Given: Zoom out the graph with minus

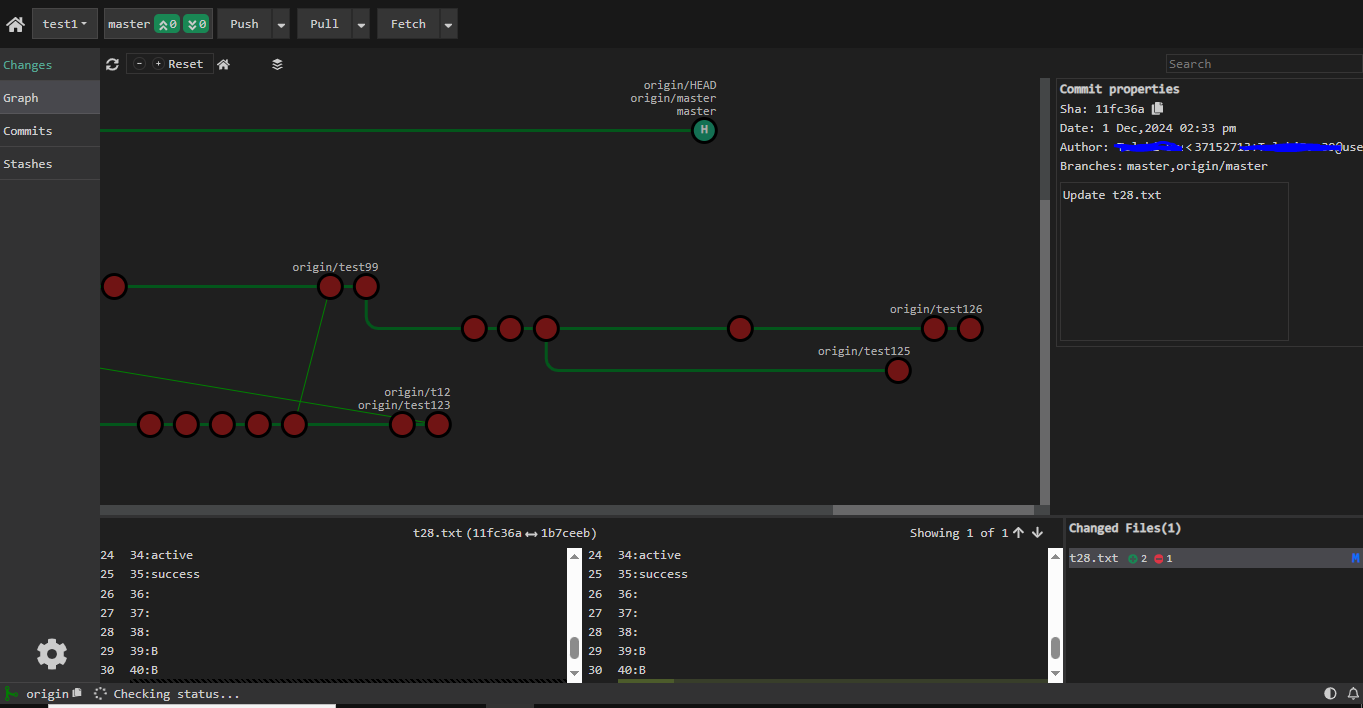Looking at the screenshot, I should [x=139, y=64].
